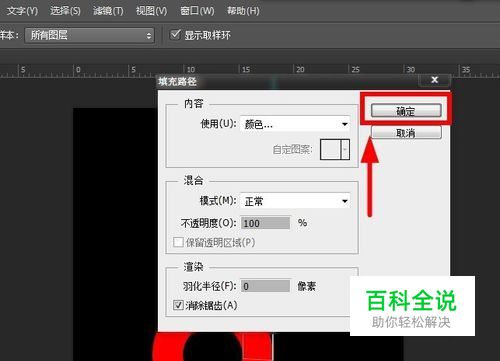Click the horizontal ruler at mark 25
Screen dimensions: 500x361
point(355,69)
